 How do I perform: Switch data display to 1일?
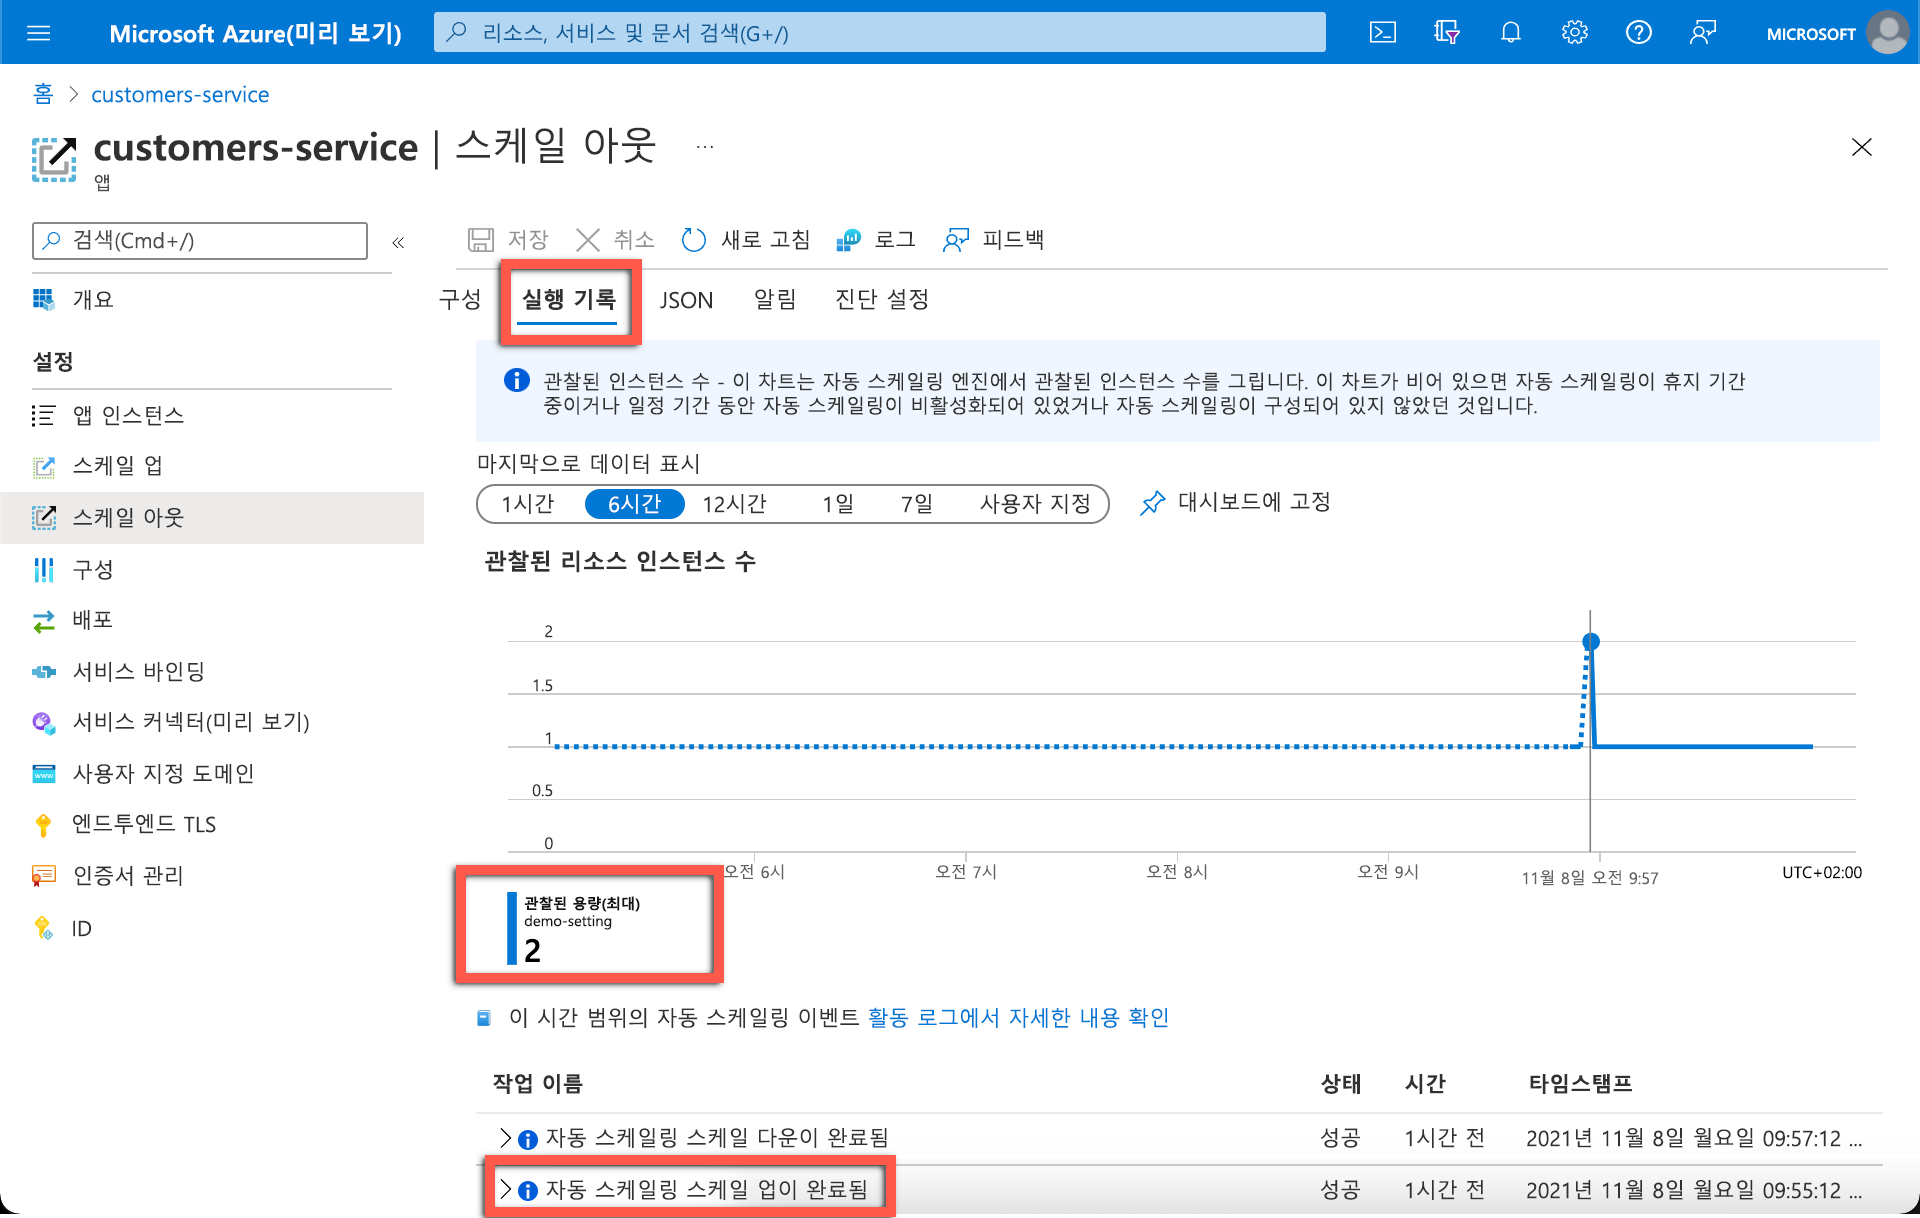(837, 503)
